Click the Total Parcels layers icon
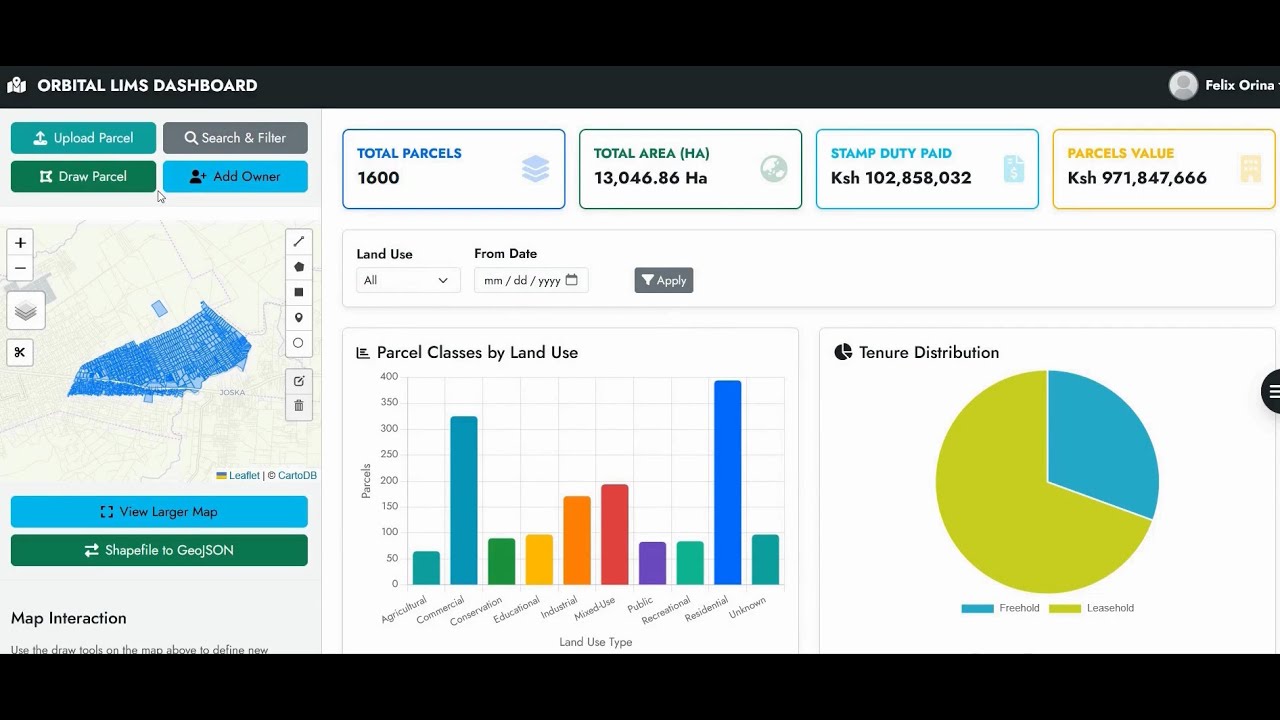This screenshot has width=1280, height=720. click(535, 169)
